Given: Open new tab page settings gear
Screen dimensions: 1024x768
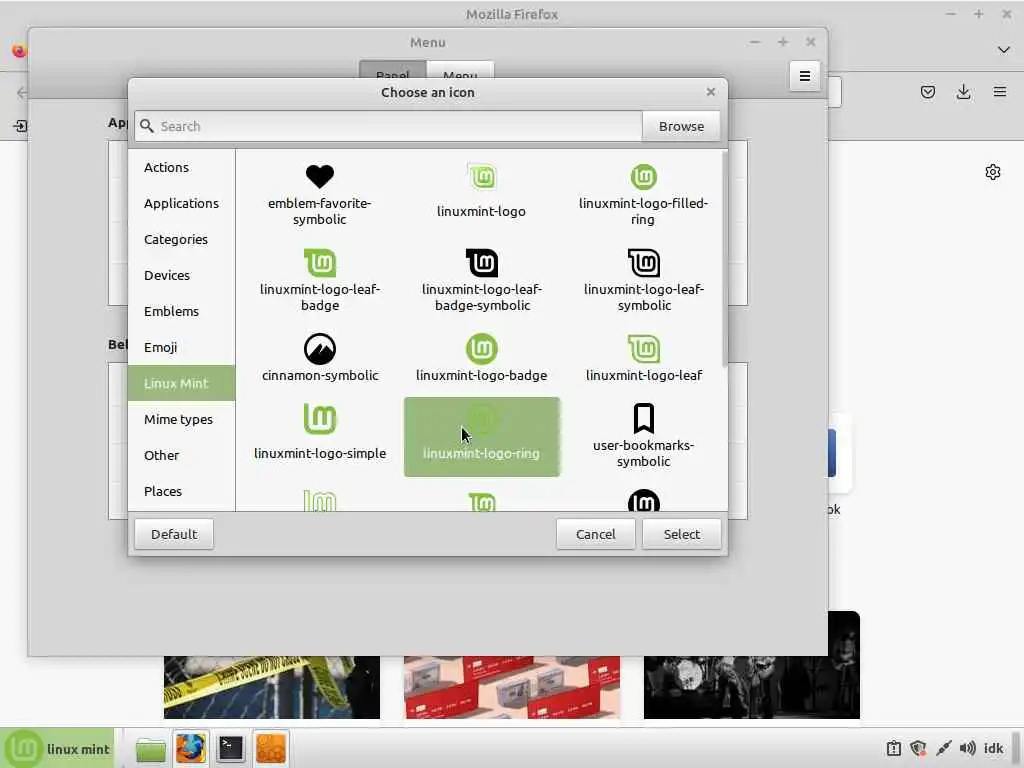Looking at the screenshot, I should [x=993, y=172].
